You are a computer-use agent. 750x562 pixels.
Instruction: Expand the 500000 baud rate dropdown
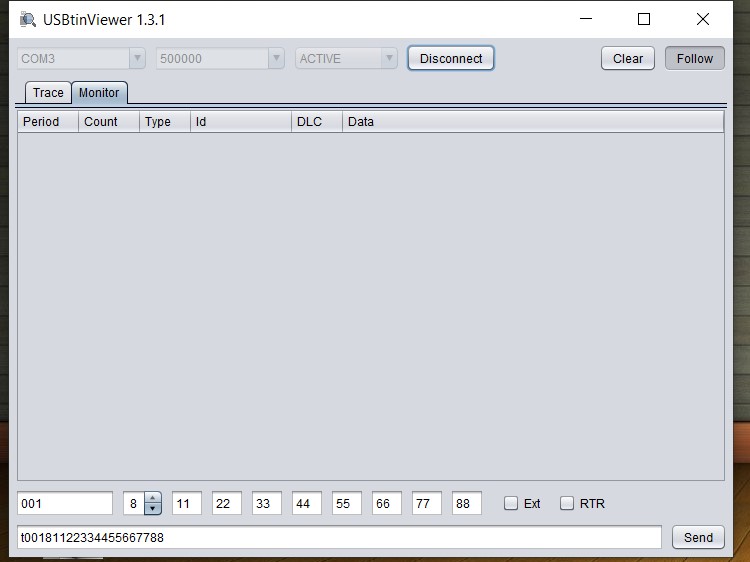pyautogui.click(x=220, y=59)
